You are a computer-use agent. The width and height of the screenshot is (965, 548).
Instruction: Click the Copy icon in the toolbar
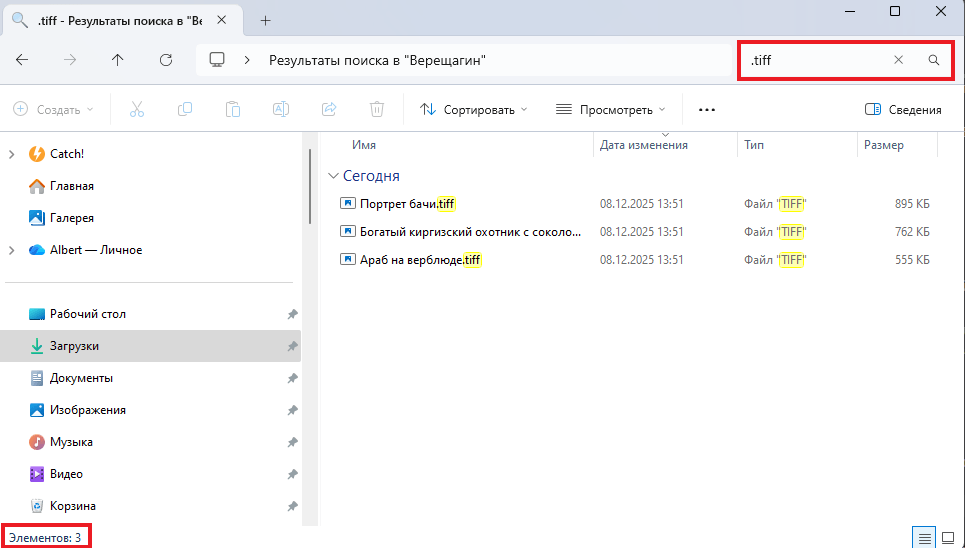(x=185, y=110)
